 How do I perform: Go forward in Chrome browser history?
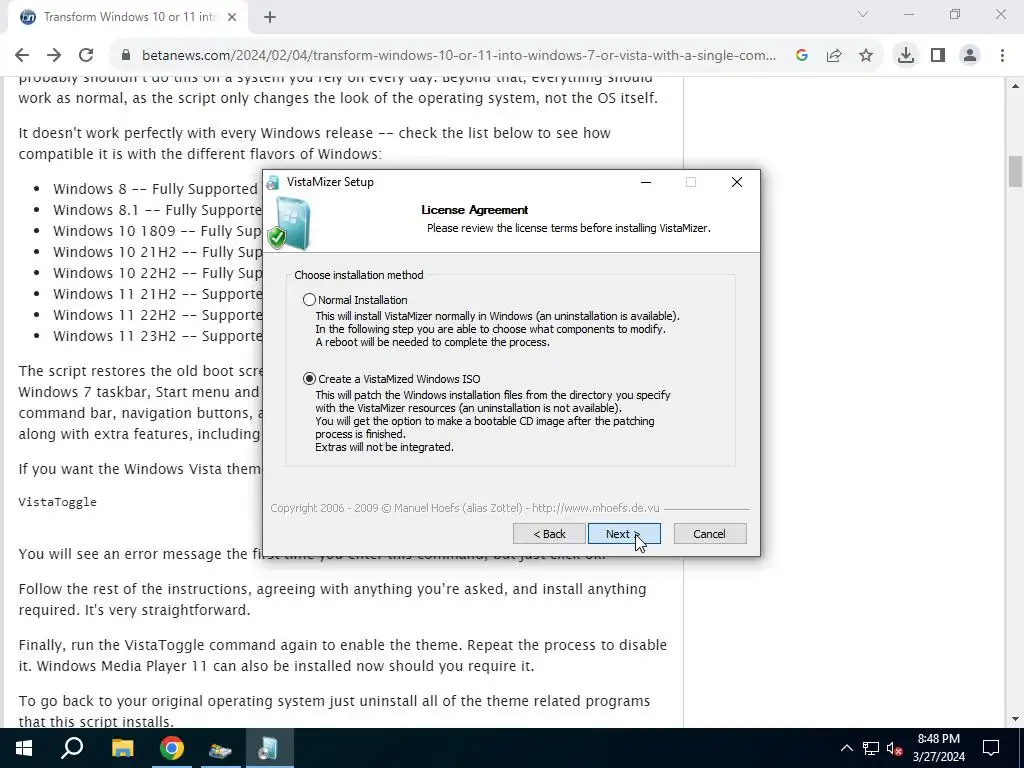pos(54,56)
